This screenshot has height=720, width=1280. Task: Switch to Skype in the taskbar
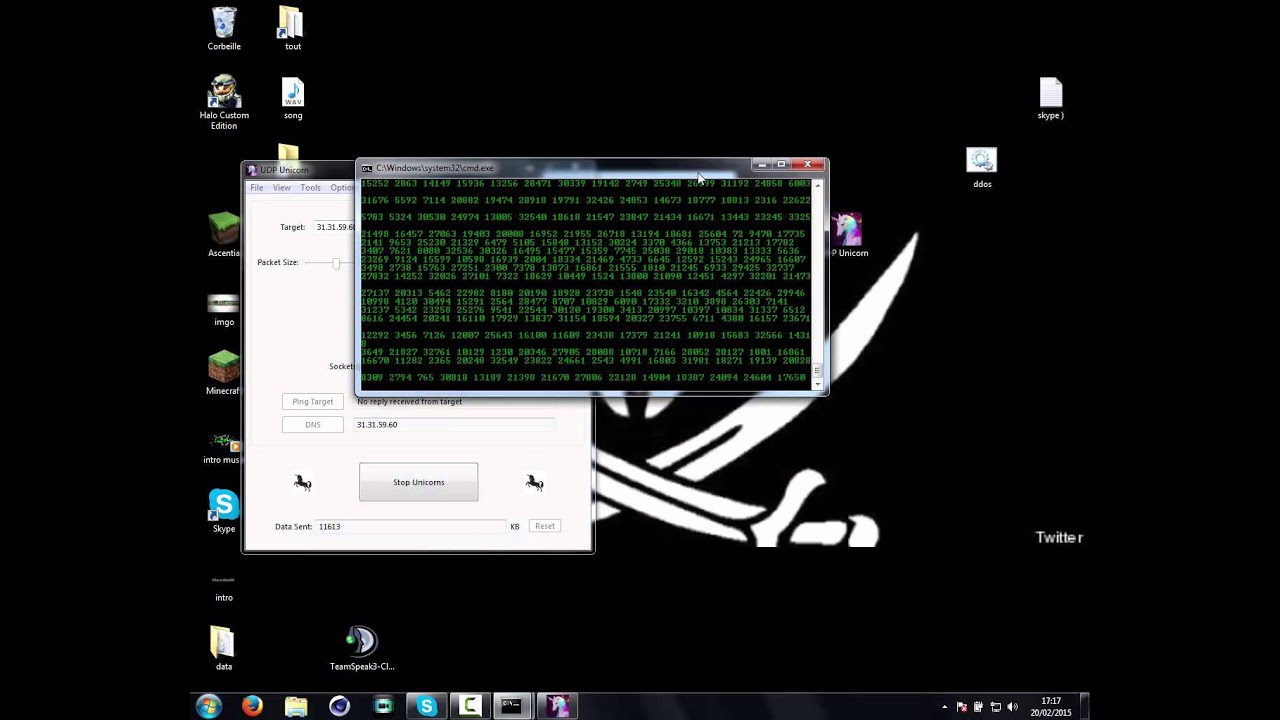click(427, 707)
